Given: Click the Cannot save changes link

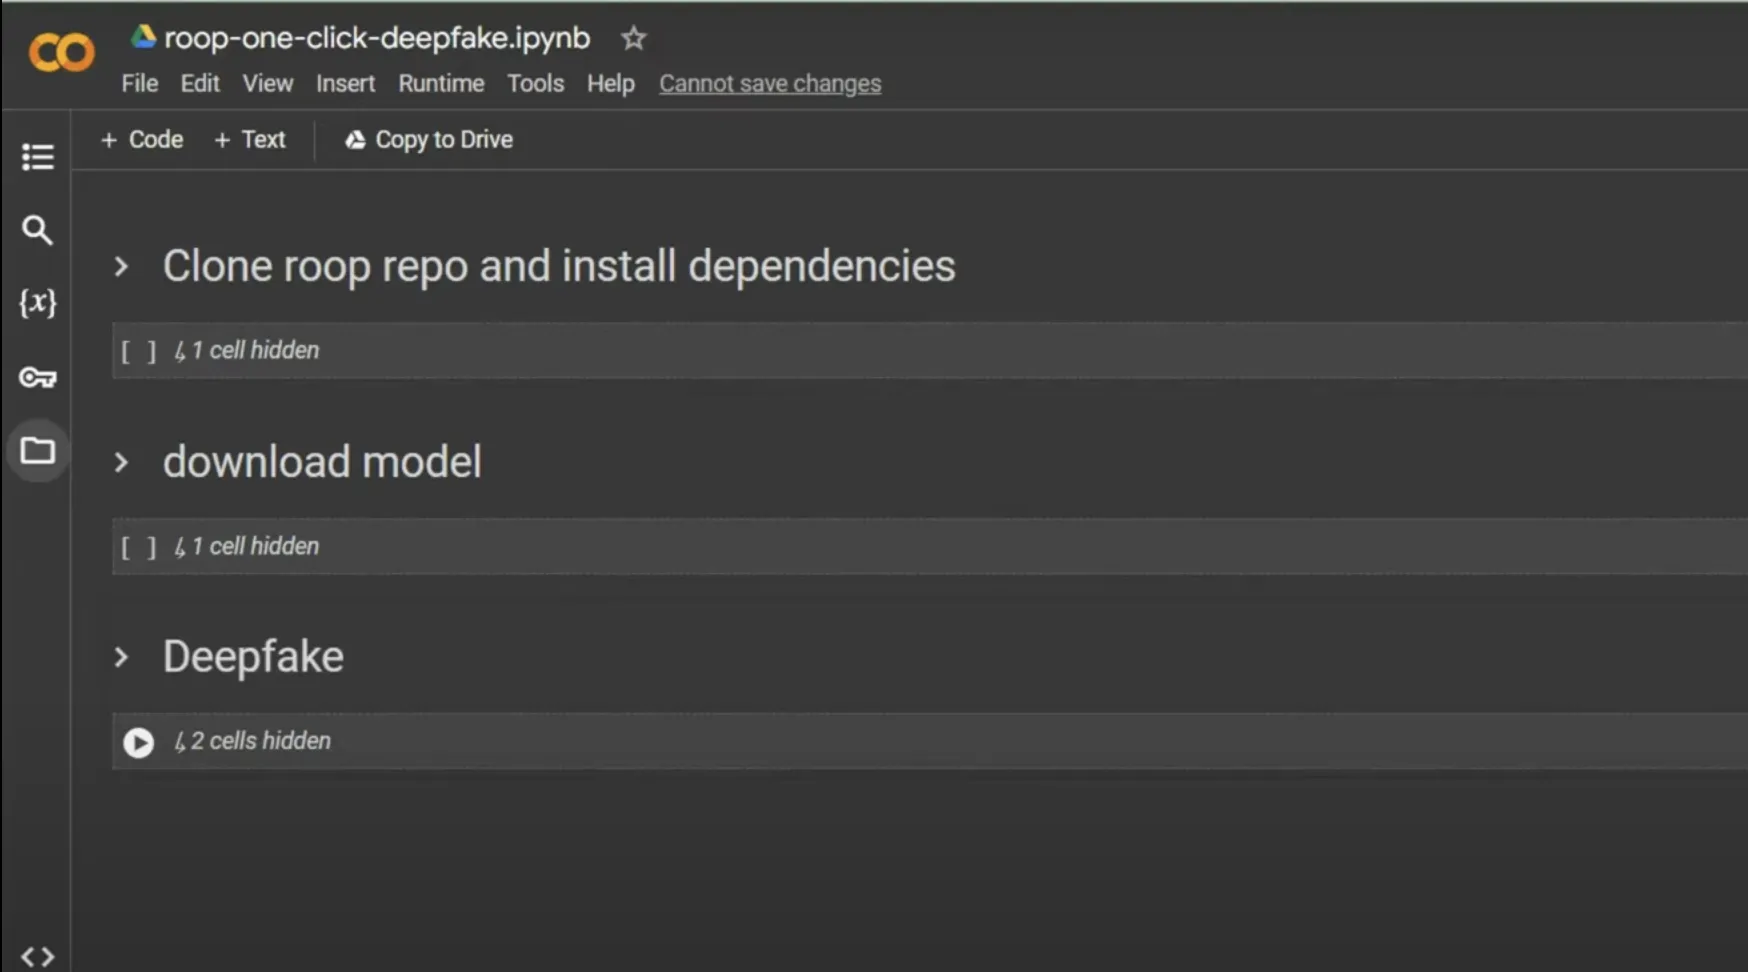Looking at the screenshot, I should click(x=770, y=83).
